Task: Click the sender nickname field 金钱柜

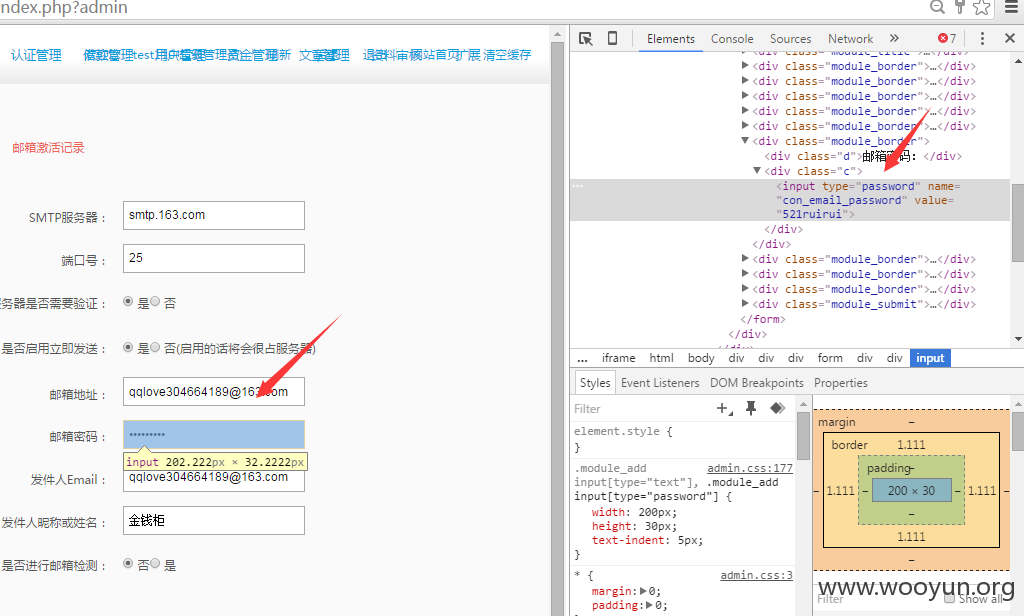Action: point(214,521)
